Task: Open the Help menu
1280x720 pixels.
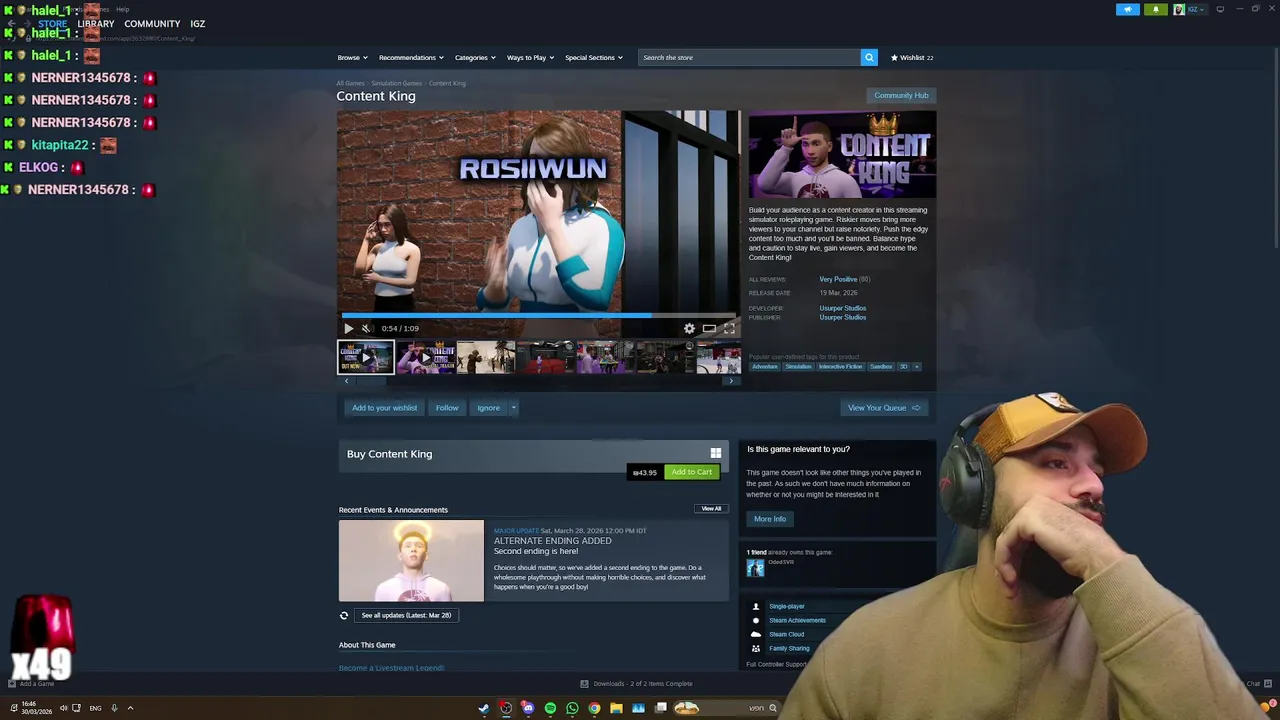Action: (122, 9)
